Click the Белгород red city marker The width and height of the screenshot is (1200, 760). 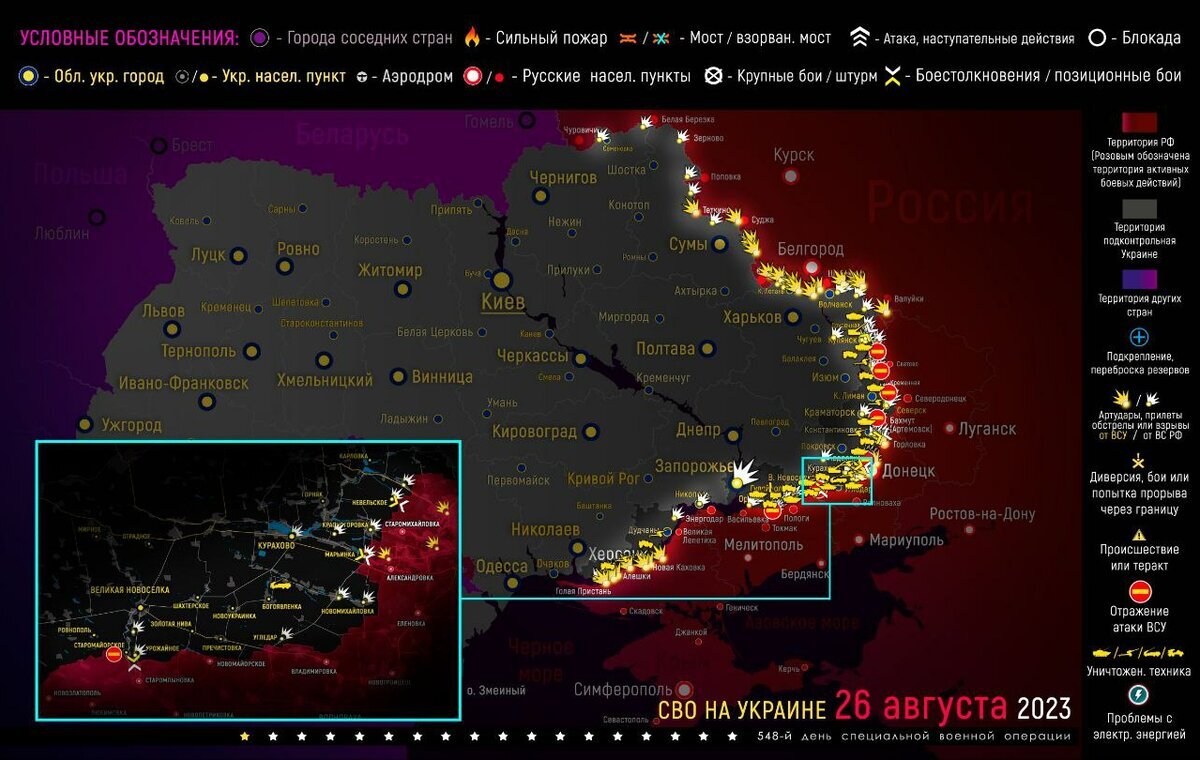812,267
